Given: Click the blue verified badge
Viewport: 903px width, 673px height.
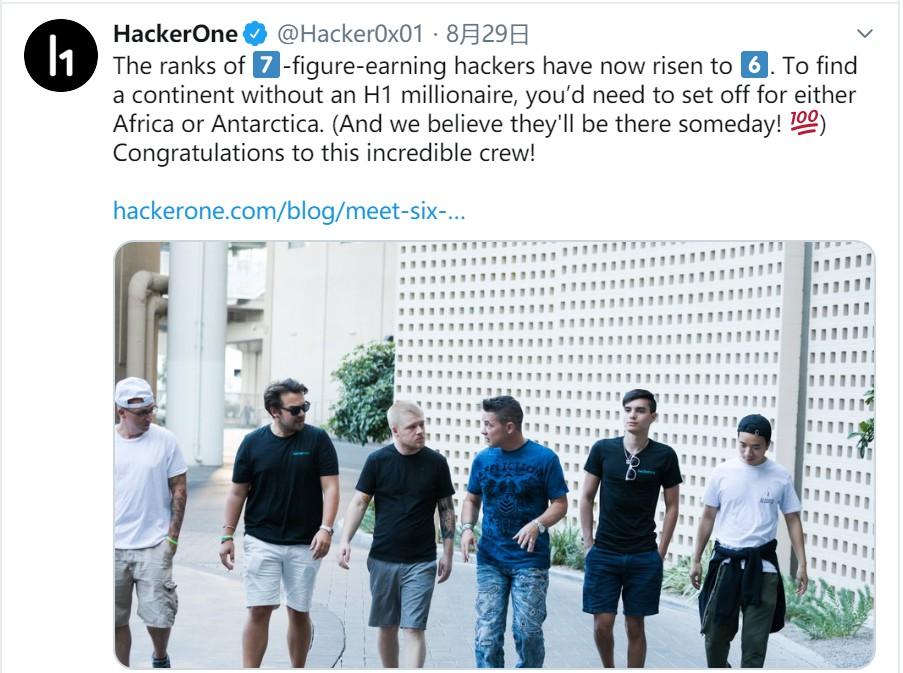Looking at the screenshot, I should tap(255, 35).
